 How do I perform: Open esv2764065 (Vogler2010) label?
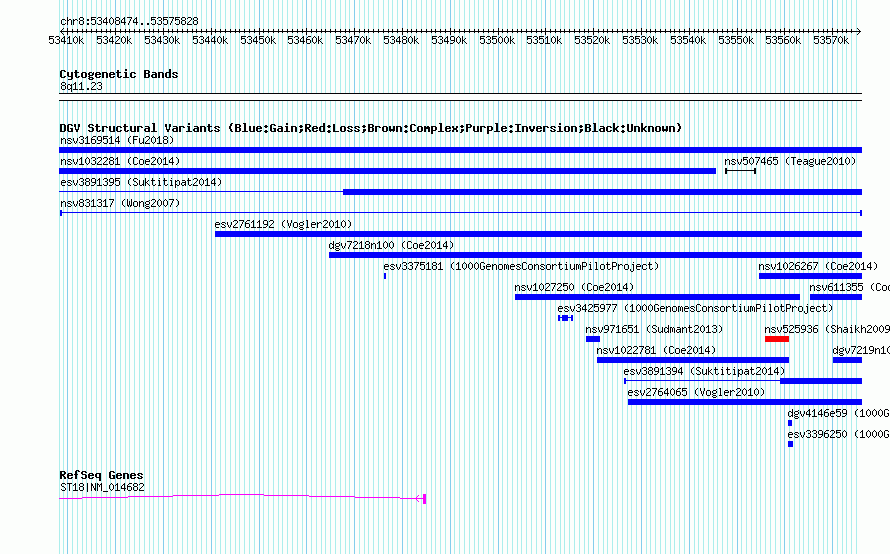696,392
